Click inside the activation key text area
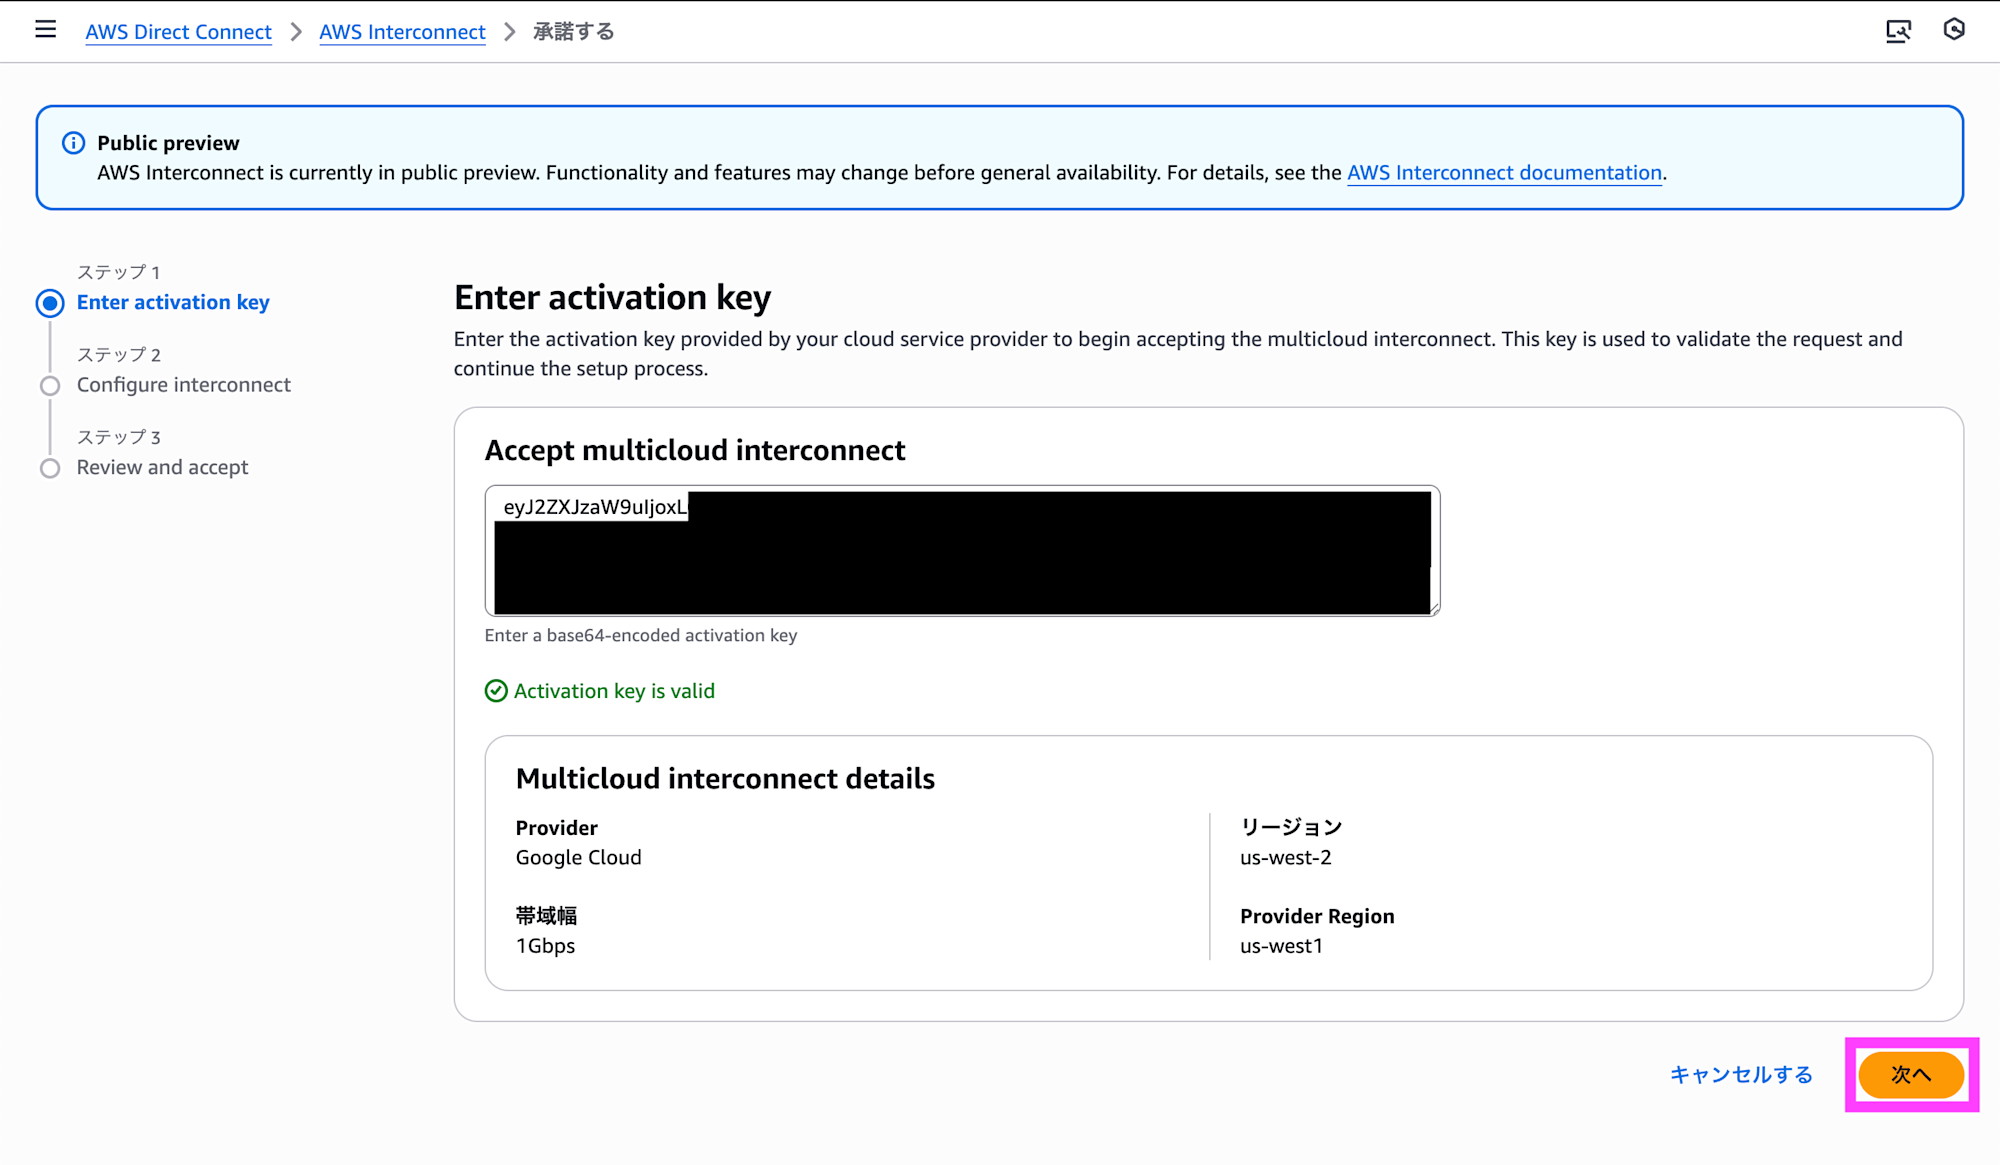The image size is (2000, 1165). pyautogui.click(x=960, y=551)
